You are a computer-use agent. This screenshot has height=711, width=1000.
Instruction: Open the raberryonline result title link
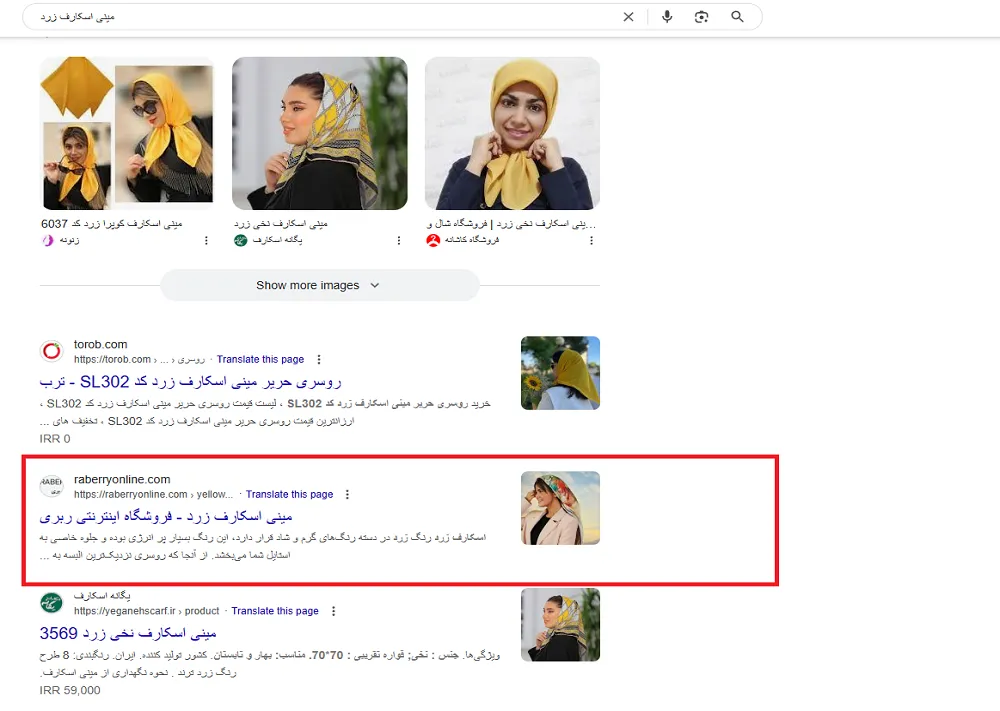[166, 517]
